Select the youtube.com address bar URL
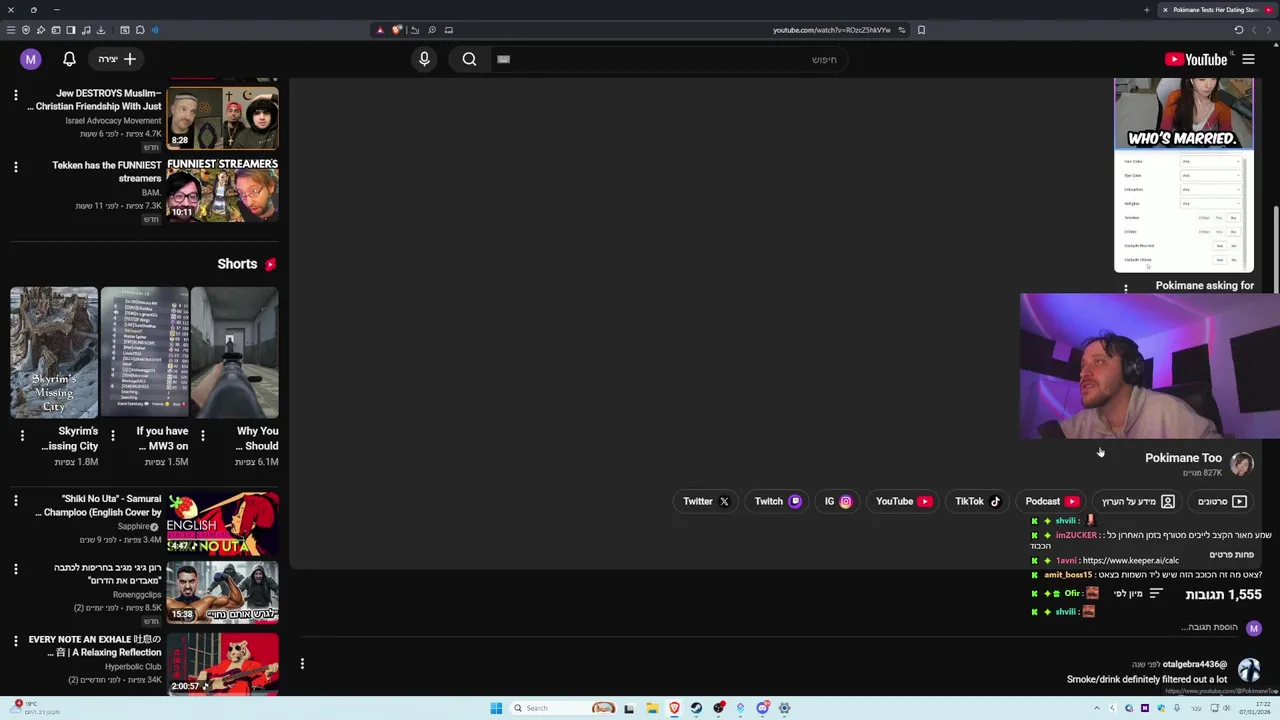This screenshot has width=1280, height=720. (x=831, y=30)
